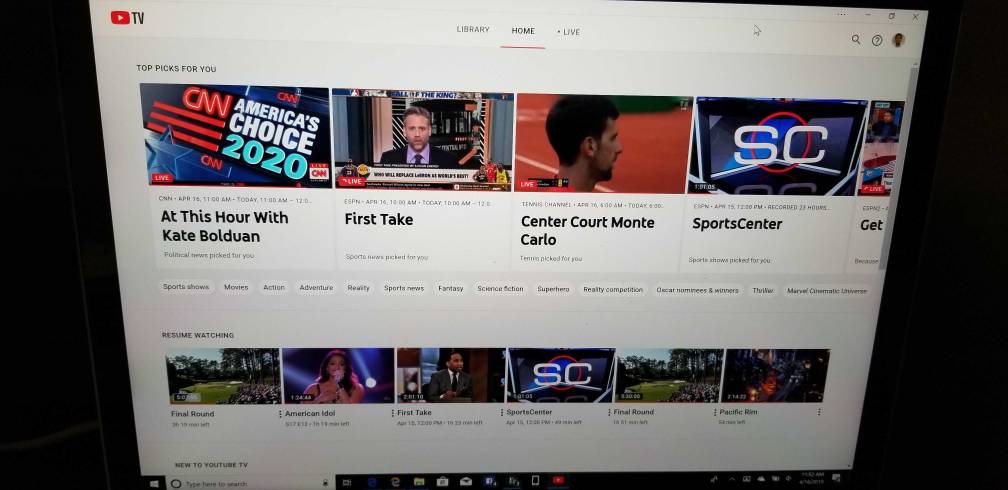Open the First Take top pick title
The width and height of the screenshot is (1008, 490).
(x=379, y=219)
